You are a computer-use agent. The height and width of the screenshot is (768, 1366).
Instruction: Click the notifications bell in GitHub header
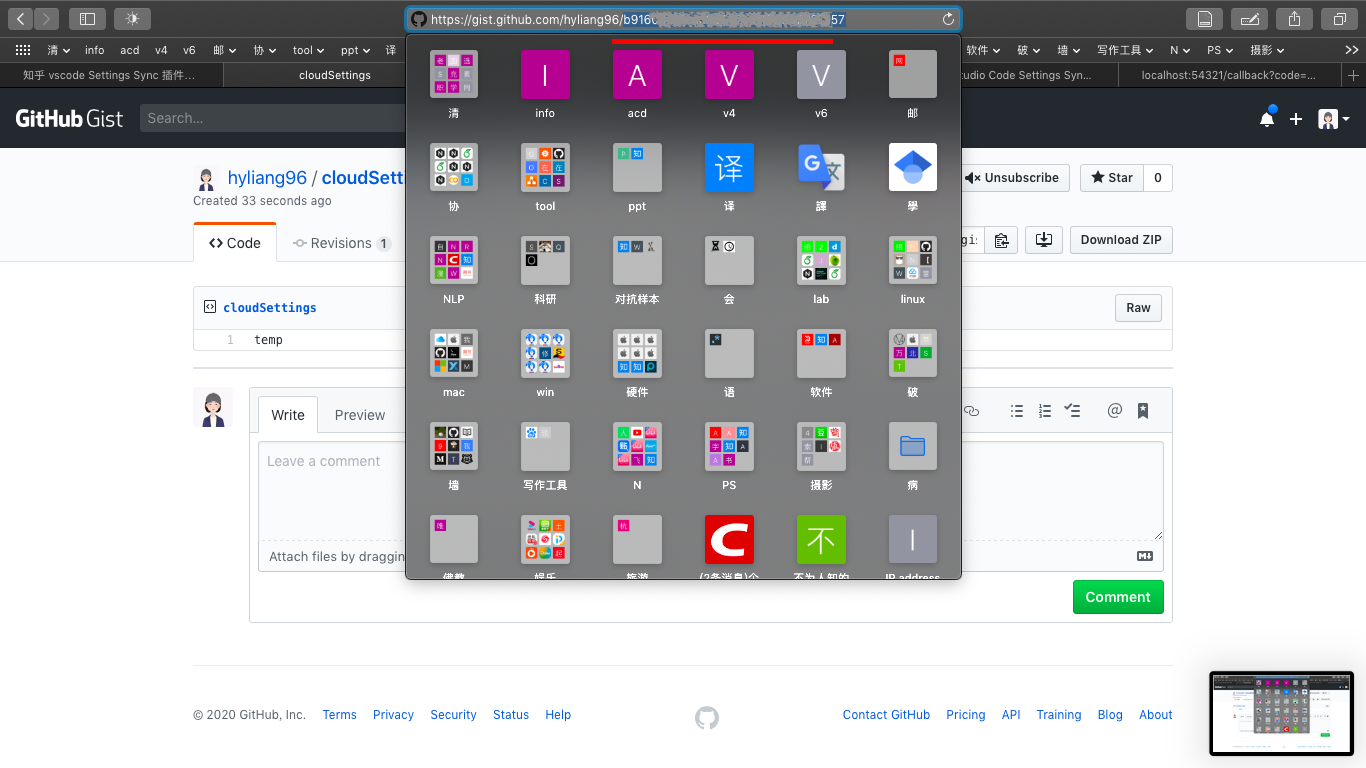1266,119
